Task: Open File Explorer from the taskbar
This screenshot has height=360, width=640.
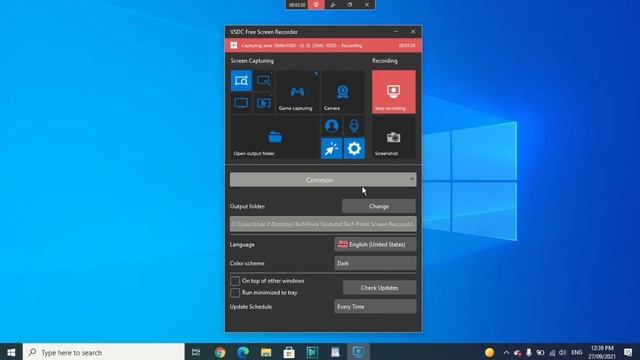Action: tap(266, 352)
